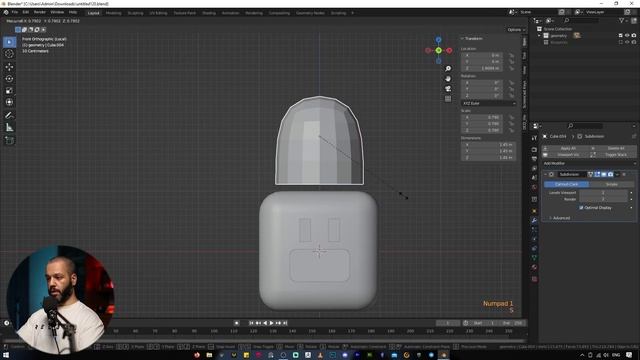
Task: Click the Toggle Stack button
Action: [x=613, y=155]
